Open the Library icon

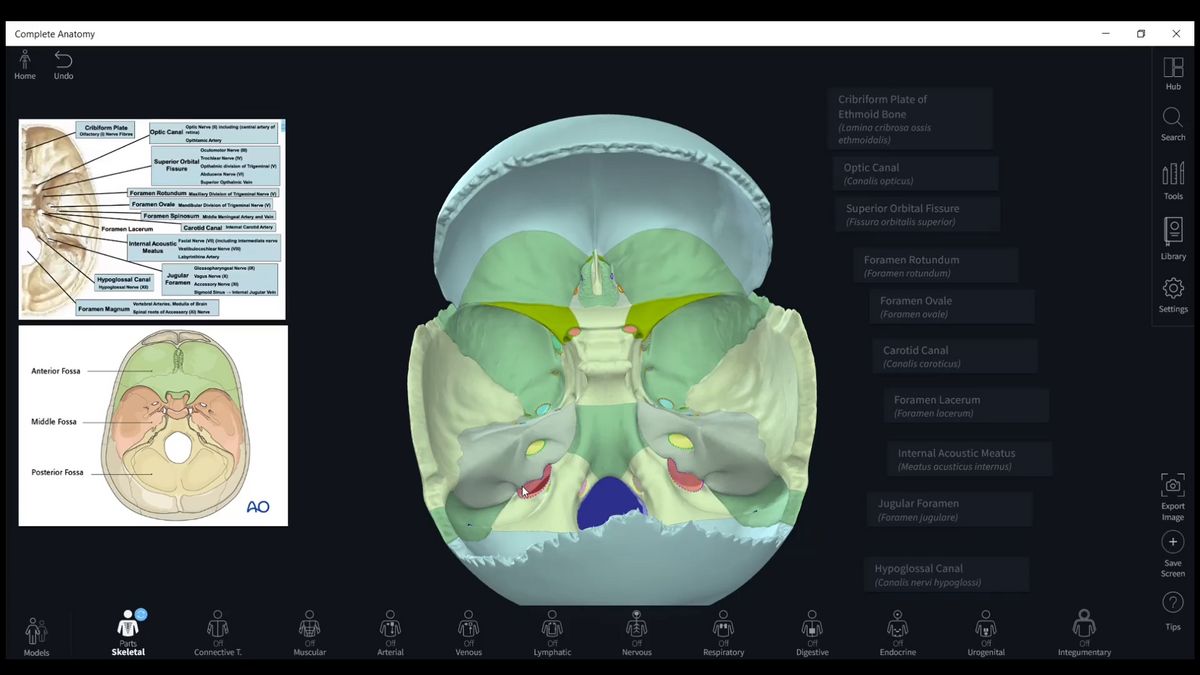1173,234
